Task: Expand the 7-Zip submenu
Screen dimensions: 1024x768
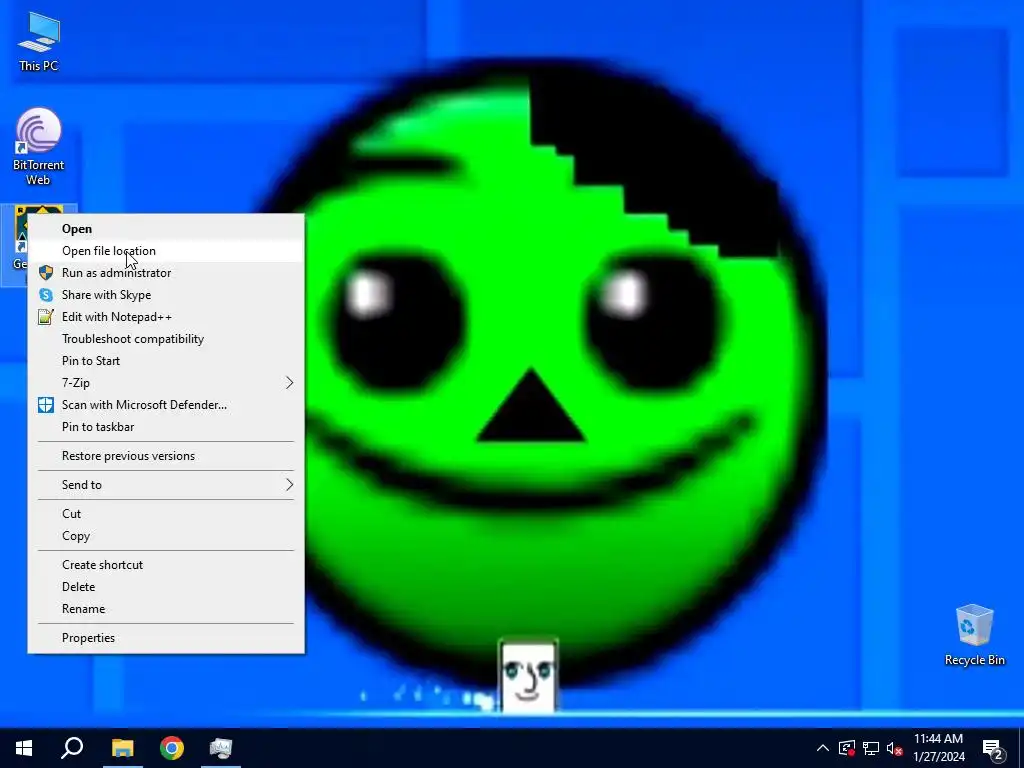Action: pyautogui.click(x=166, y=383)
